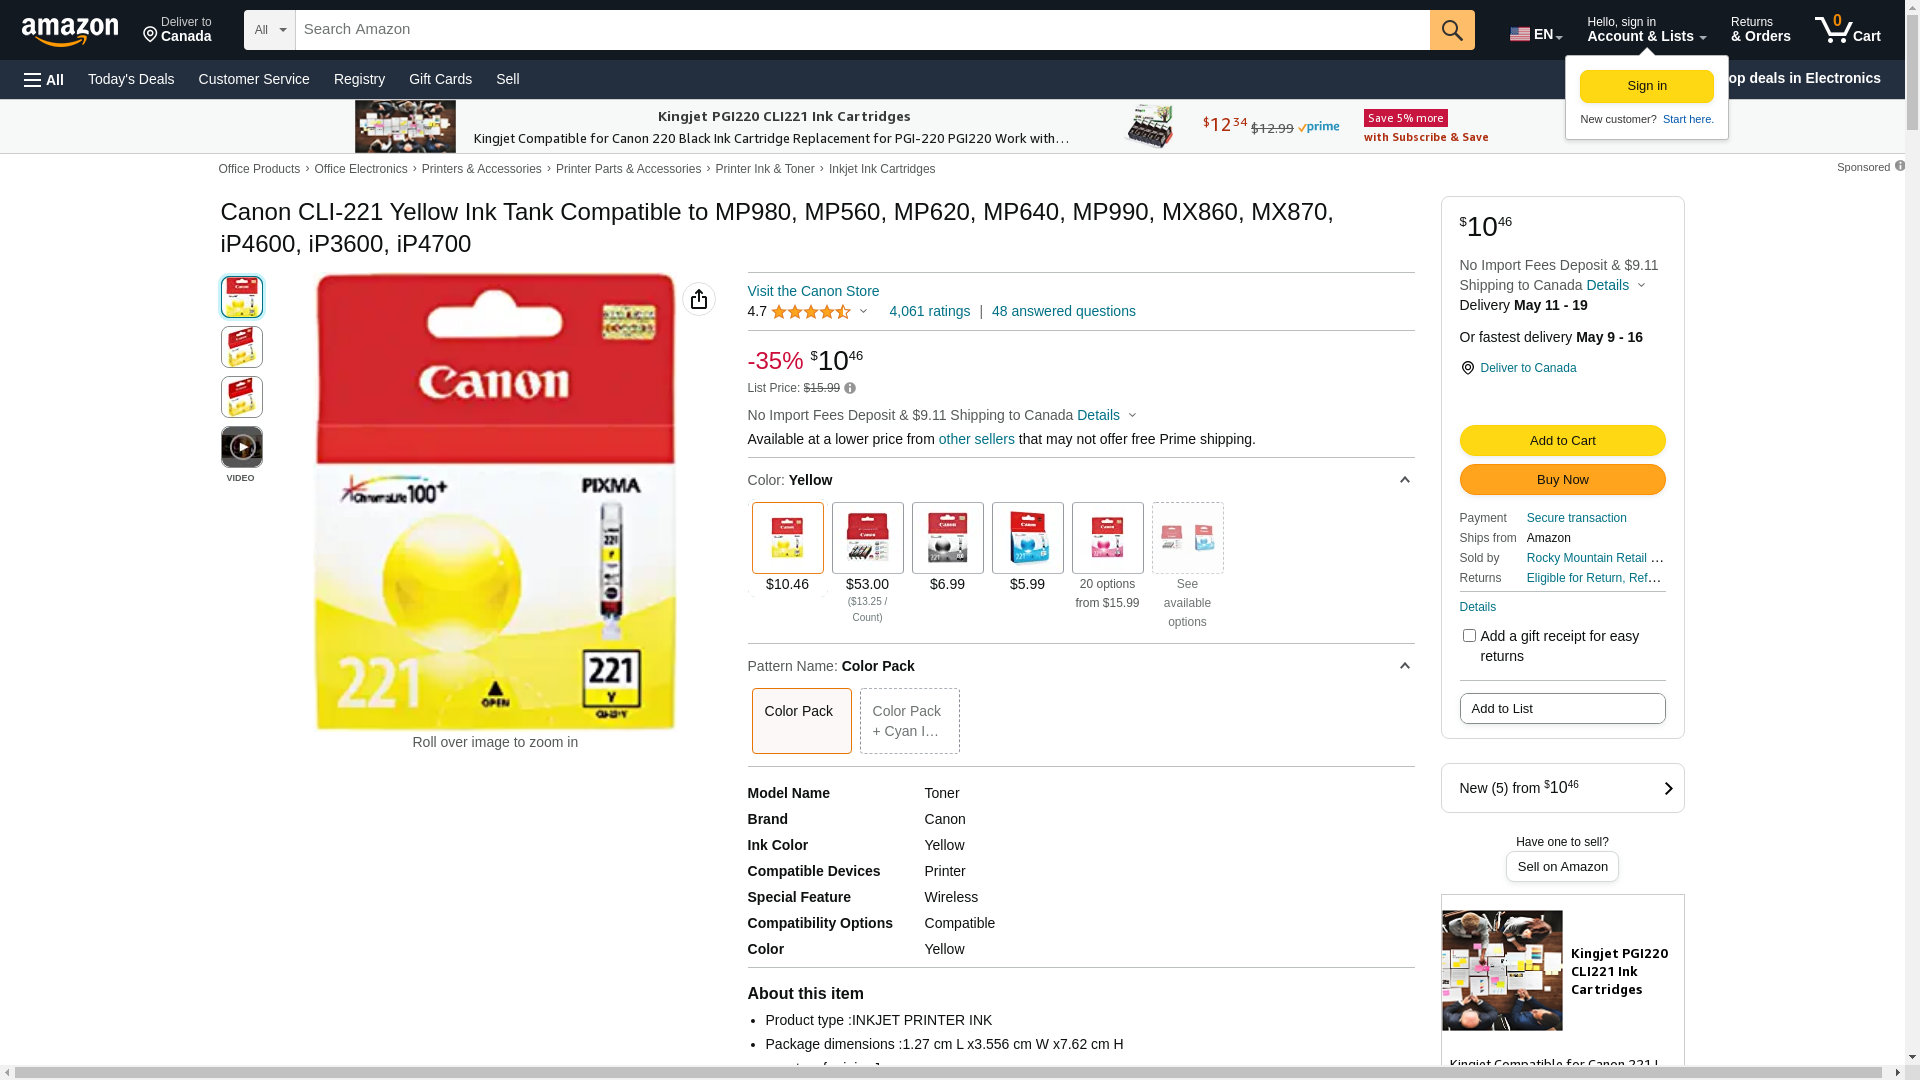Open Today's Deals nav item
The image size is (1920, 1080).
pyautogui.click(x=131, y=79)
